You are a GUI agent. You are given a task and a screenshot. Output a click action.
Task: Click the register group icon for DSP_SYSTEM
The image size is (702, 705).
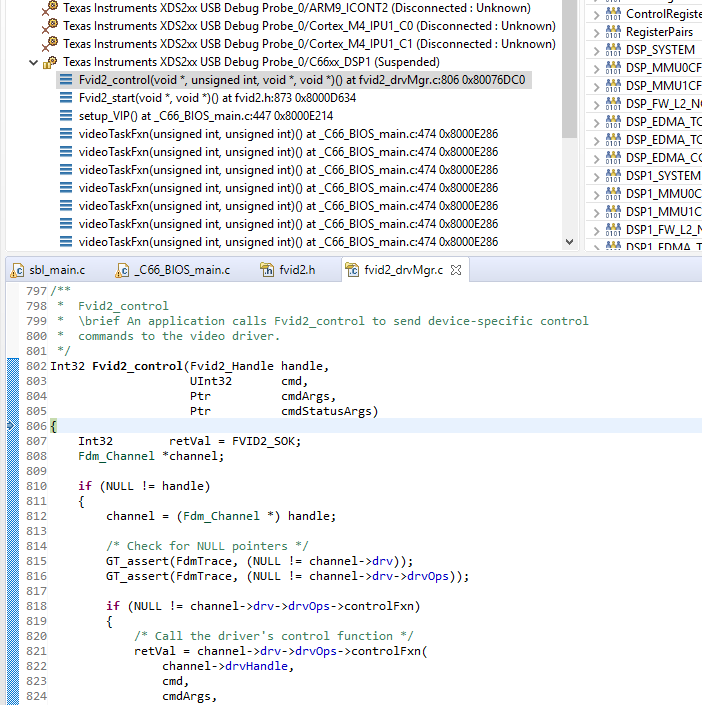pyautogui.click(x=613, y=50)
